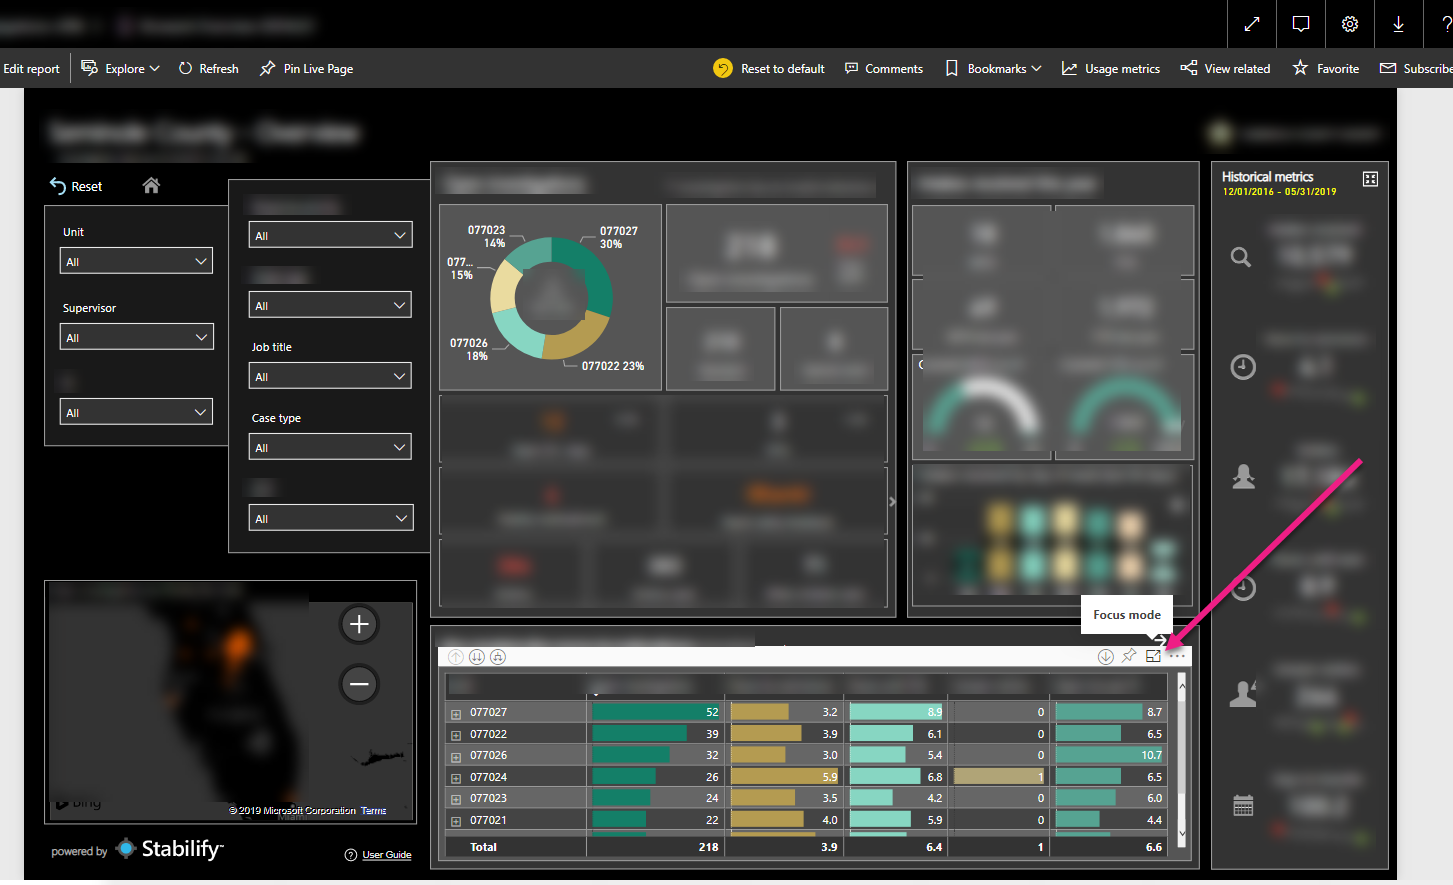Screen dimensions: 1453x885
Task: Open the dropdown directly above Job title
Action: pos(330,305)
